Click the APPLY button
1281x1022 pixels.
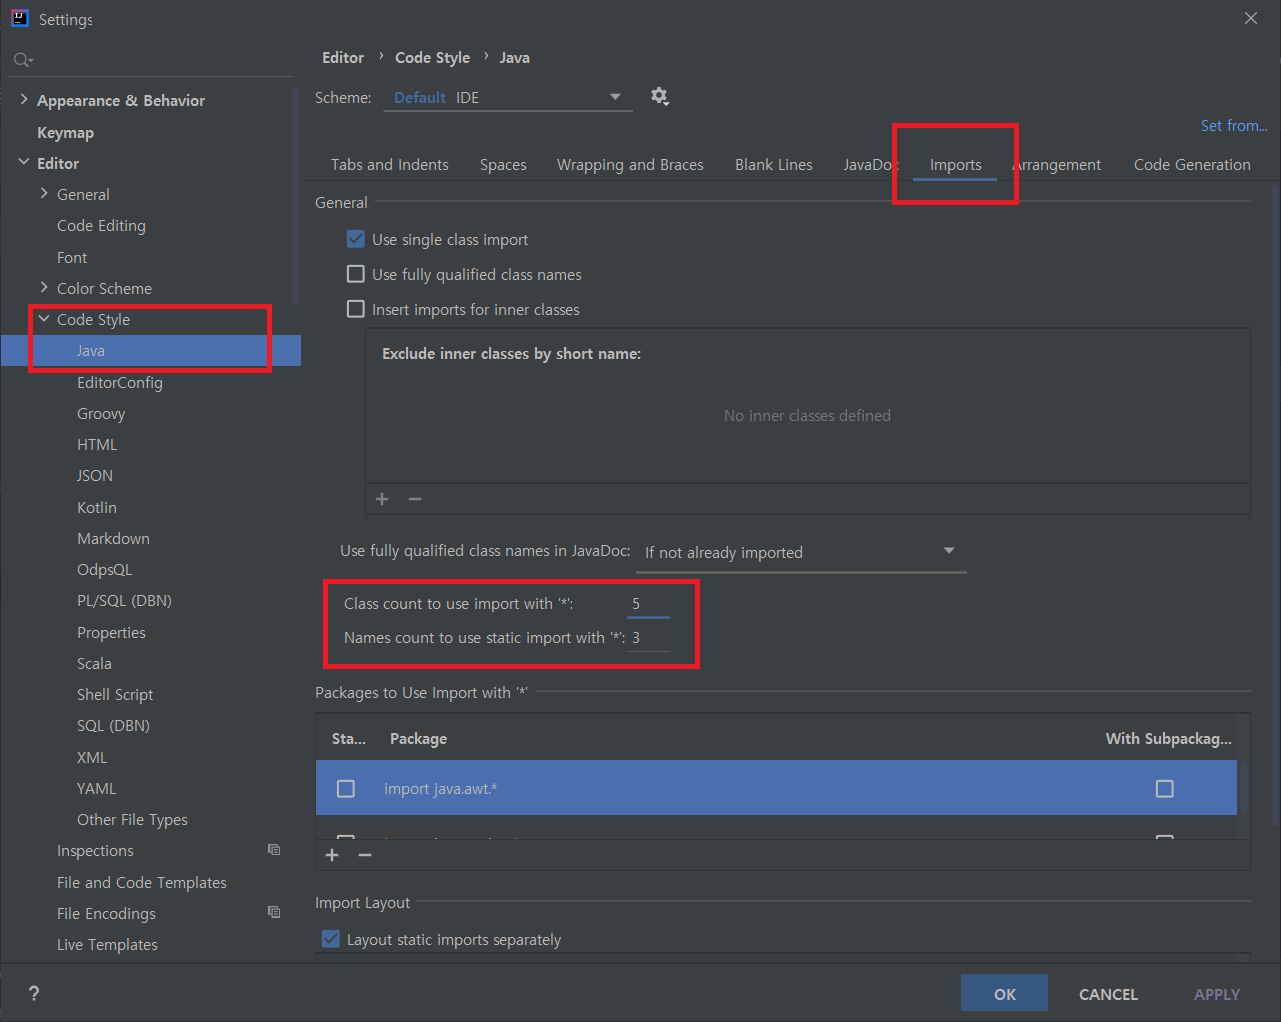(1217, 993)
